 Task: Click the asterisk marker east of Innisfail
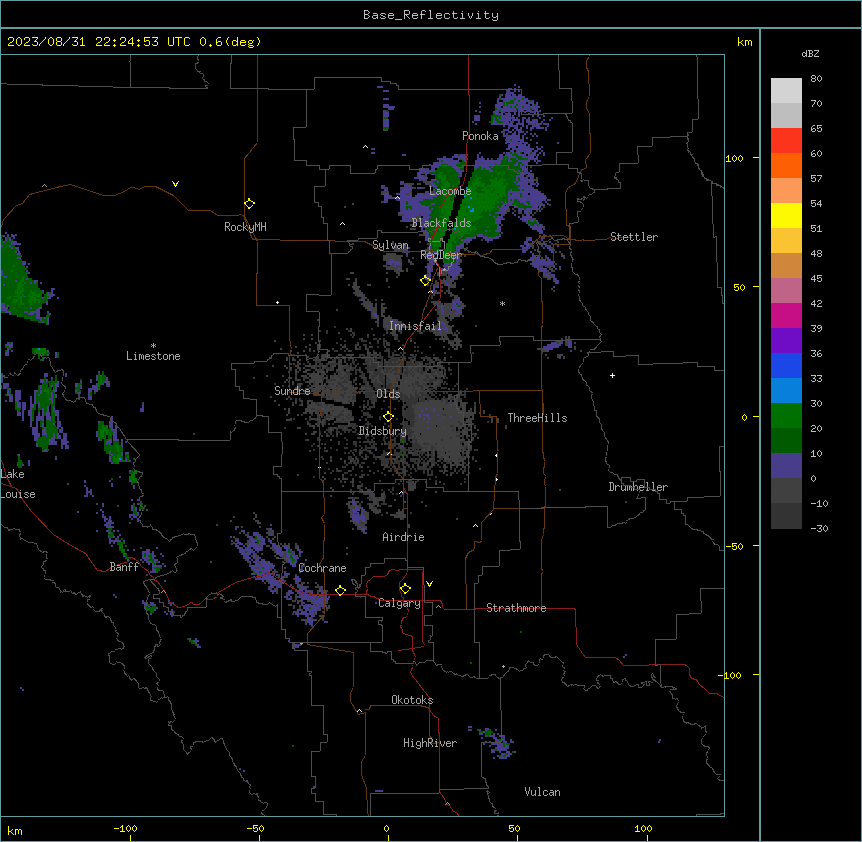coord(502,303)
